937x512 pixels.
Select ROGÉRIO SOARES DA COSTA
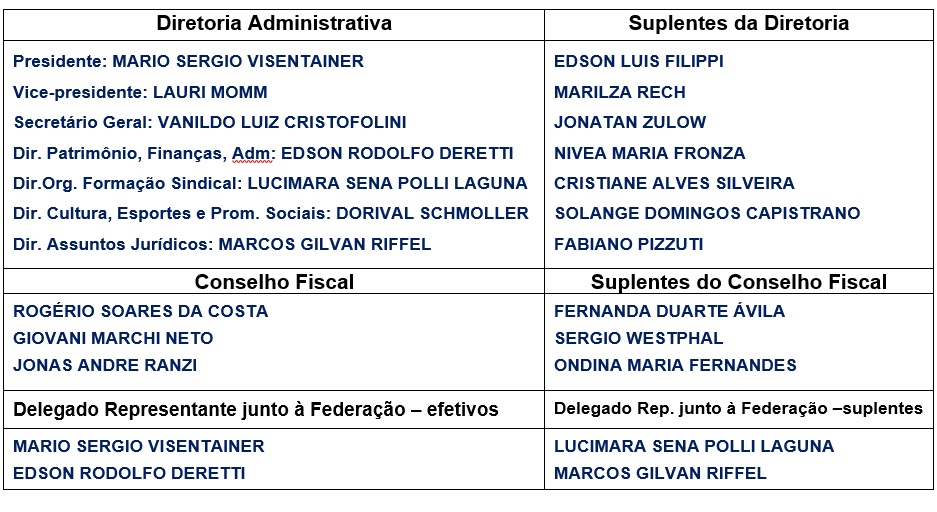tap(141, 311)
